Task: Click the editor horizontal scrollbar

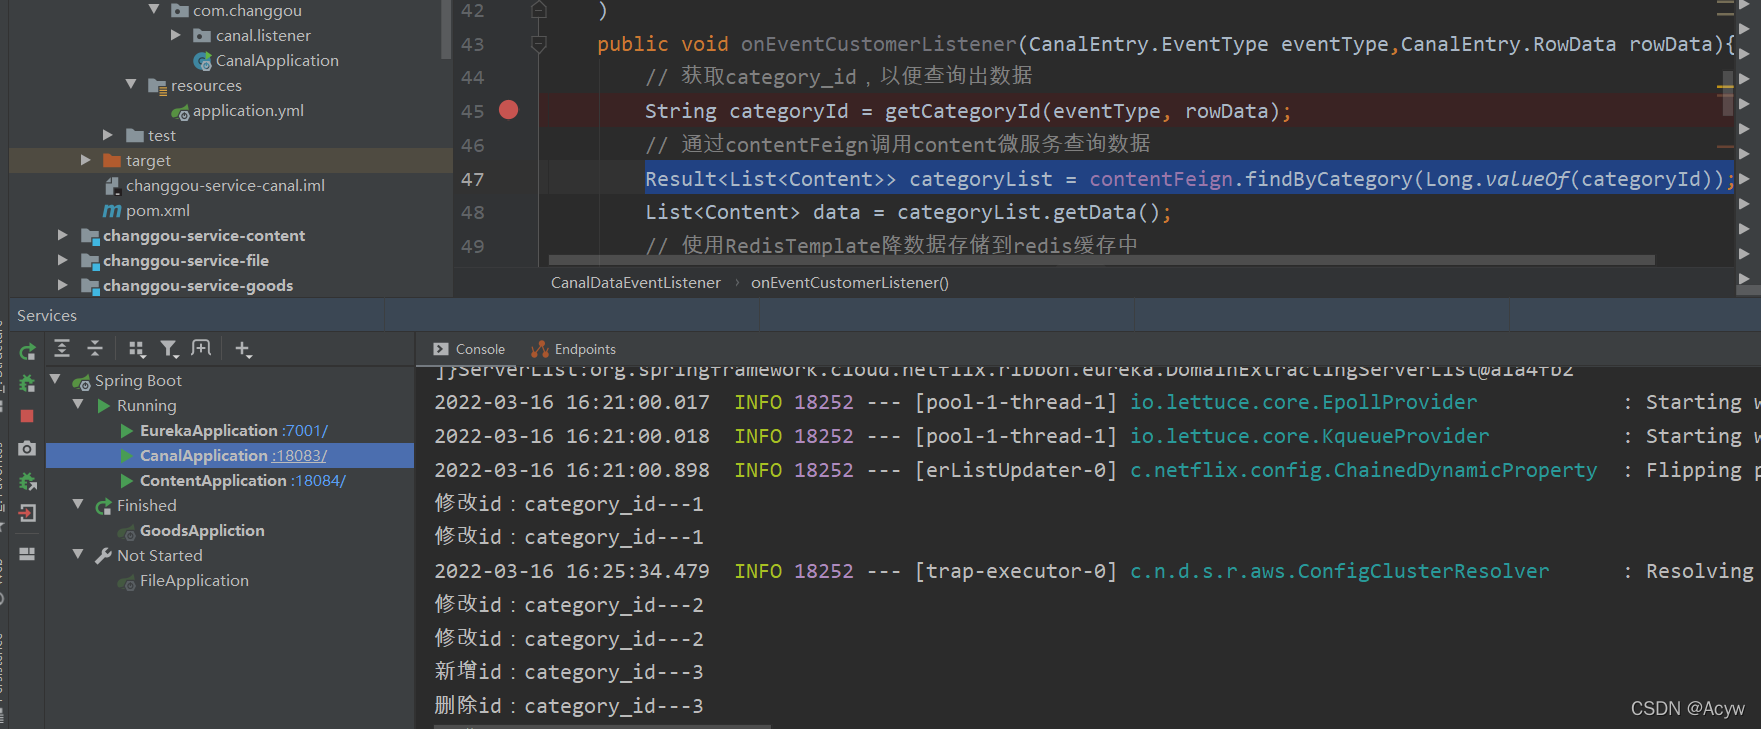Action: pos(1102,260)
